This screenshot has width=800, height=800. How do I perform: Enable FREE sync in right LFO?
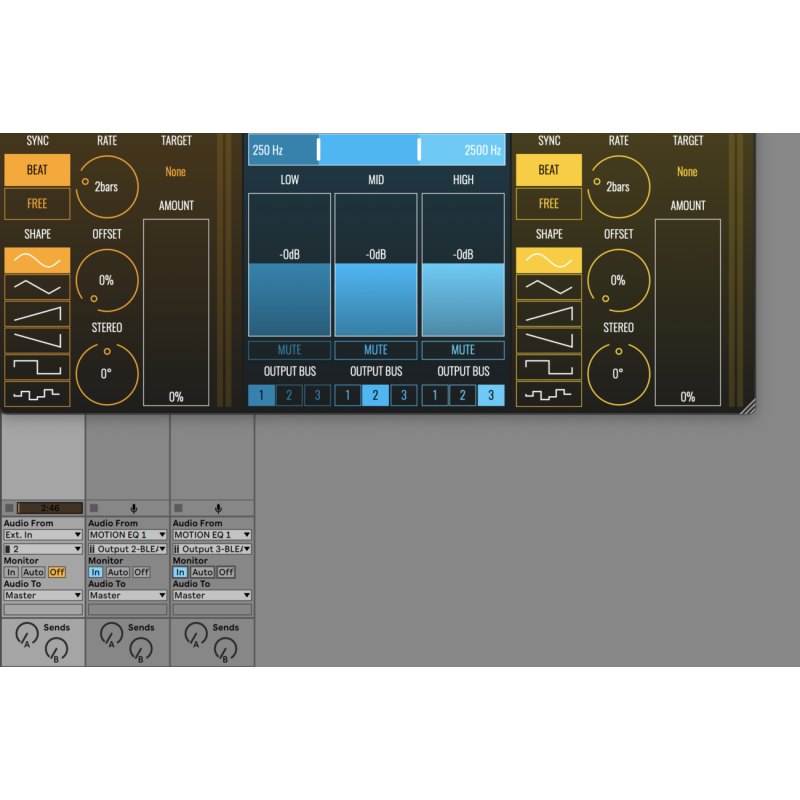pos(549,204)
